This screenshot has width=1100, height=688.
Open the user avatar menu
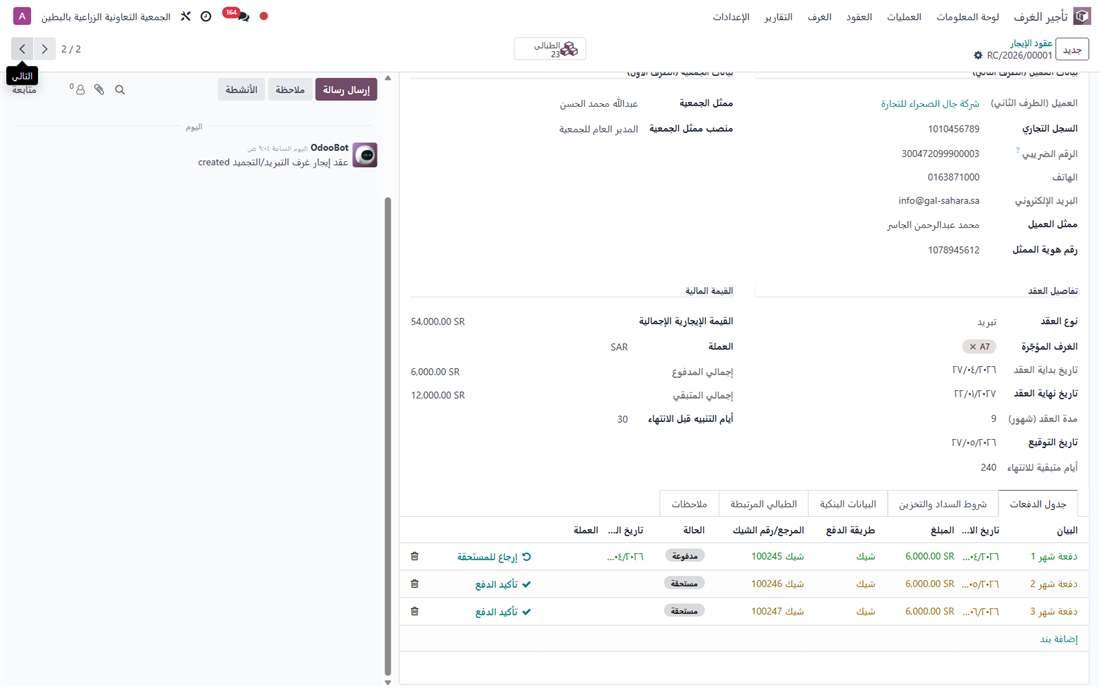click(22, 16)
